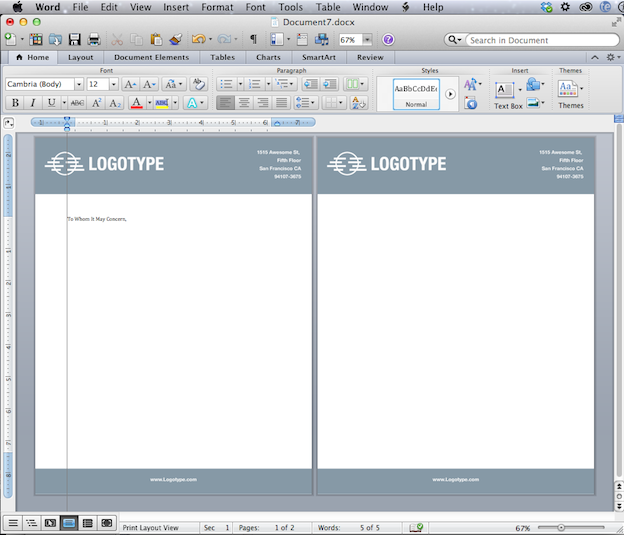This screenshot has height=535, width=624.
Task: Click the Clear Formatting icon
Action: tap(198, 85)
